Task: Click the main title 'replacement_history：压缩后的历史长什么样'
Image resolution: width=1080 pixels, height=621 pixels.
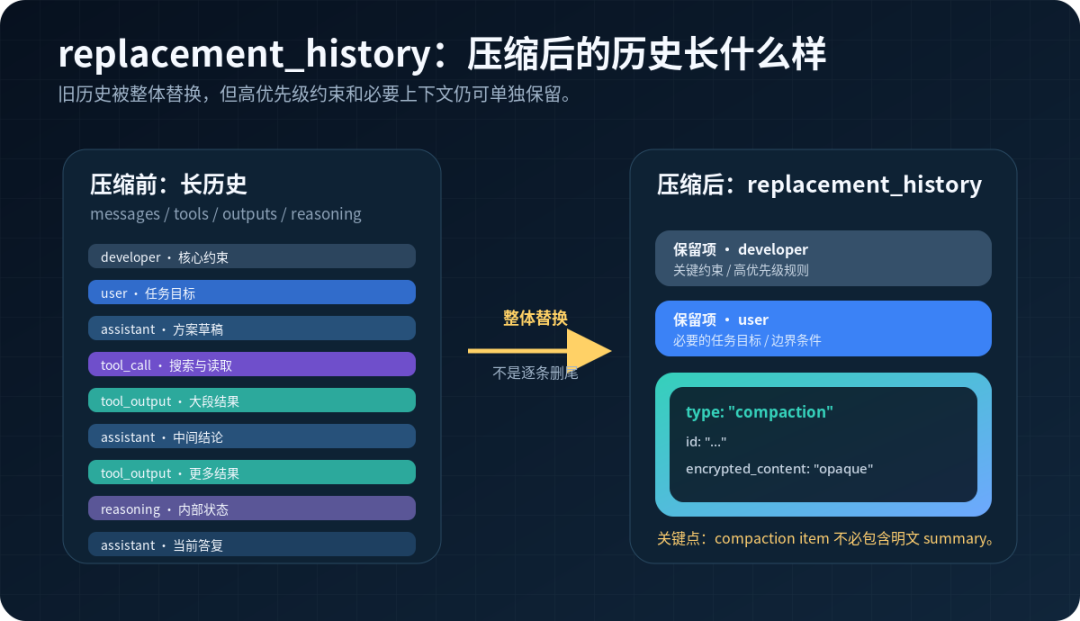Action: (x=442, y=54)
